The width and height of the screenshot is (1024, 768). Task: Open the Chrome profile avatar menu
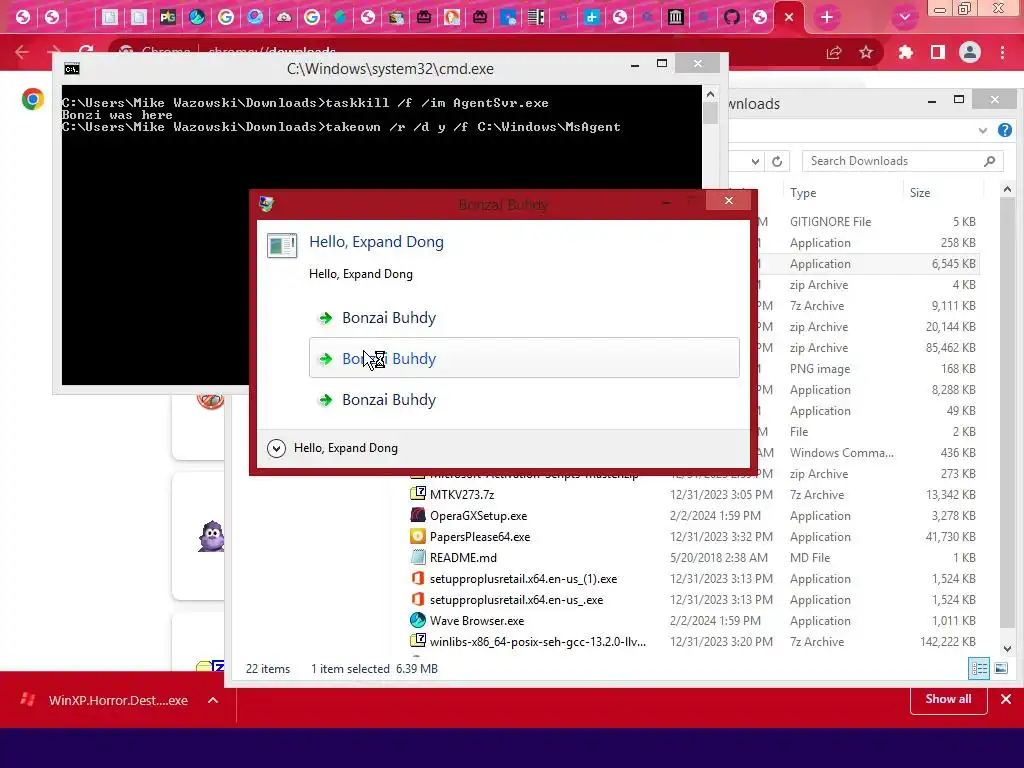click(970, 52)
